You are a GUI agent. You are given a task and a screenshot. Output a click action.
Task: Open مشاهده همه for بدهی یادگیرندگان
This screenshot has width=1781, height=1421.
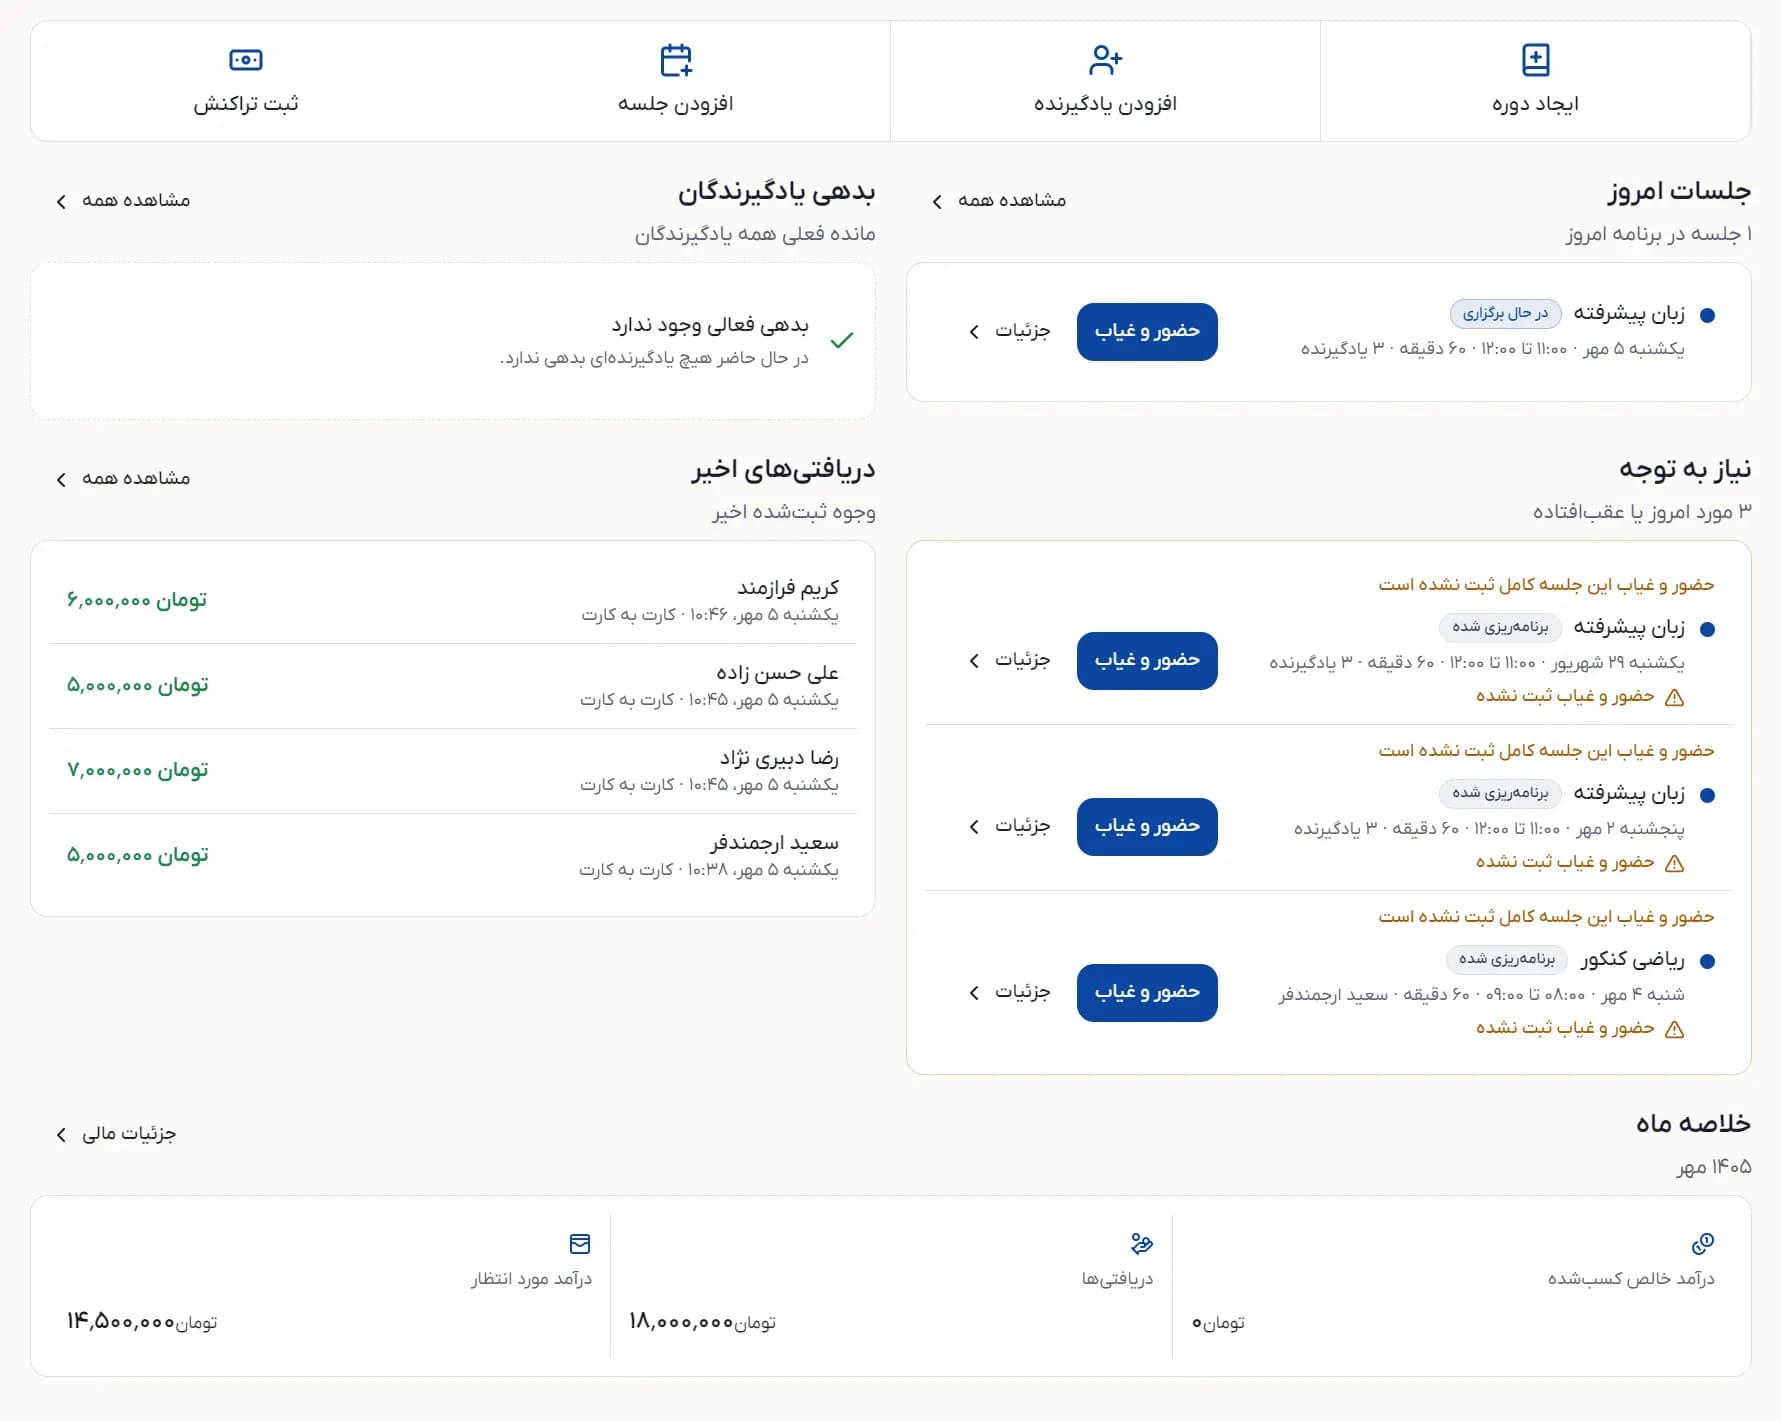123,201
